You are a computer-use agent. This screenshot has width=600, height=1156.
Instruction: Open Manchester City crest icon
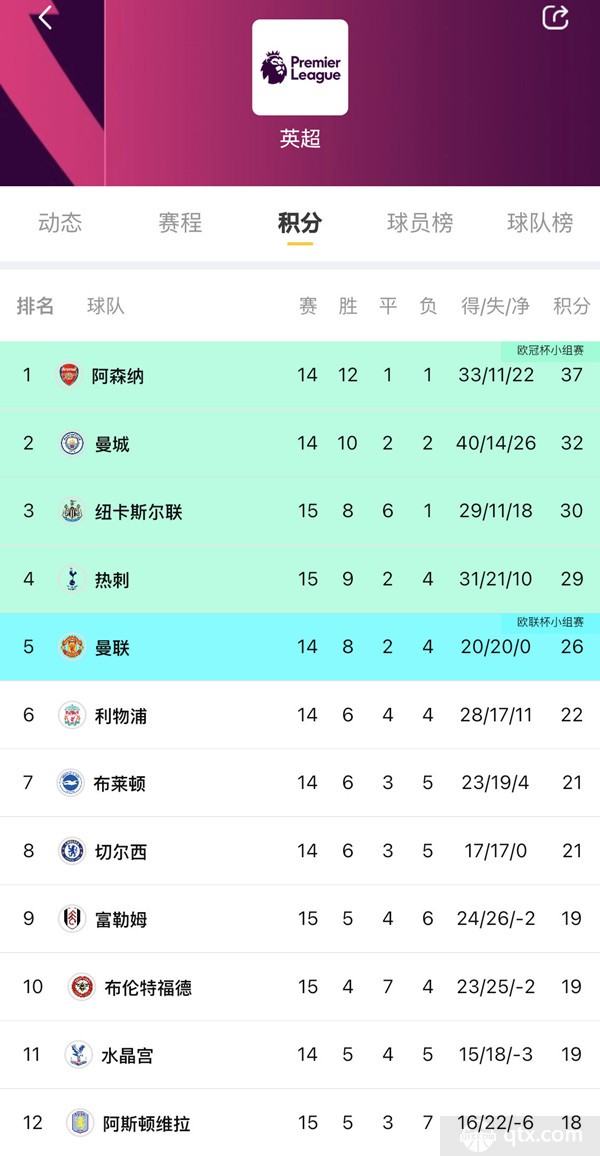(x=71, y=443)
